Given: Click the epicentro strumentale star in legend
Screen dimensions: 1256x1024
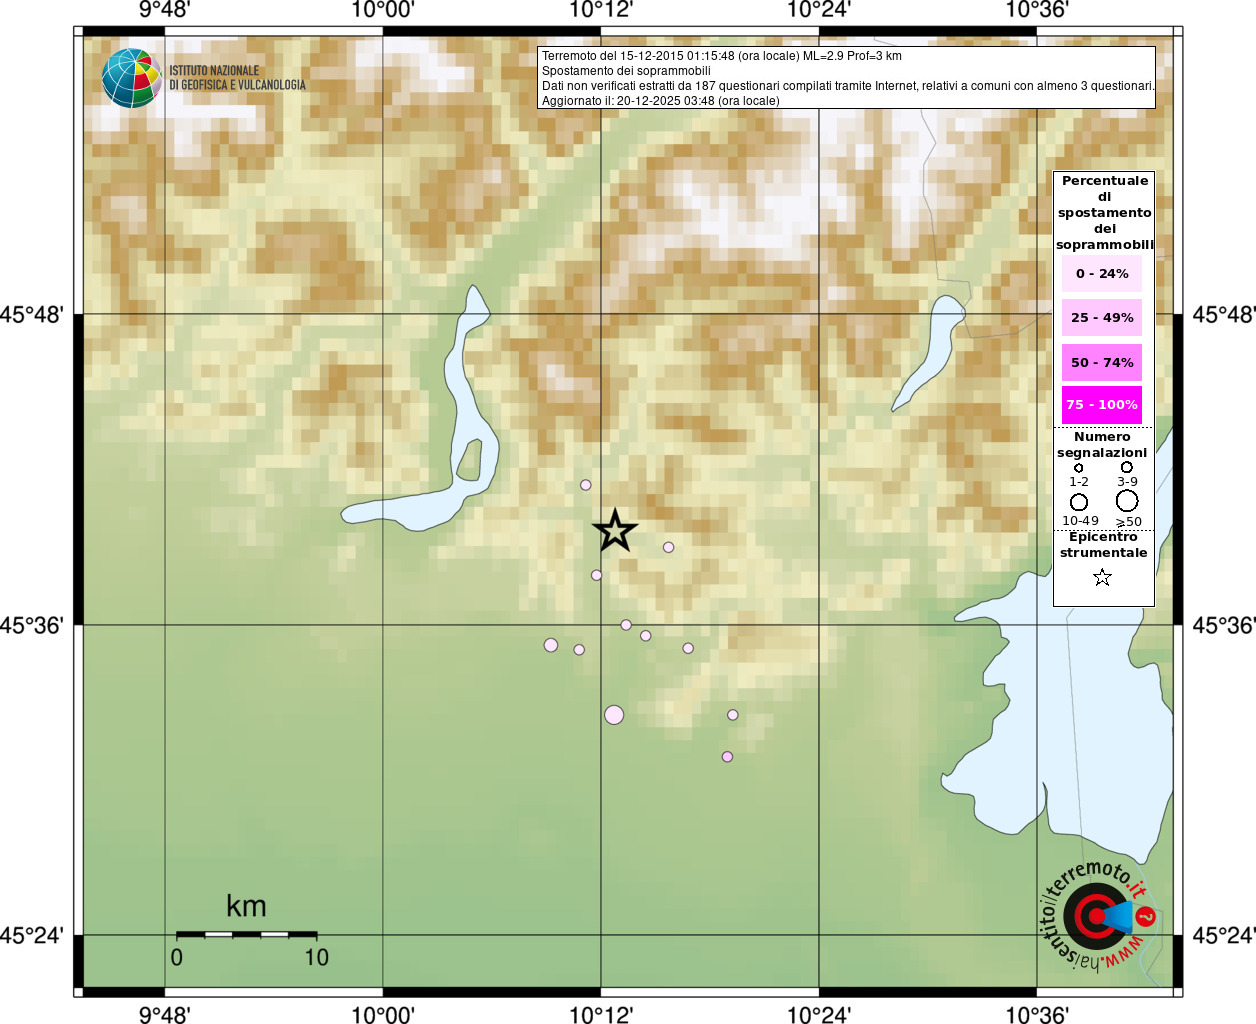Looking at the screenshot, I should click(x=1102, y=577).
